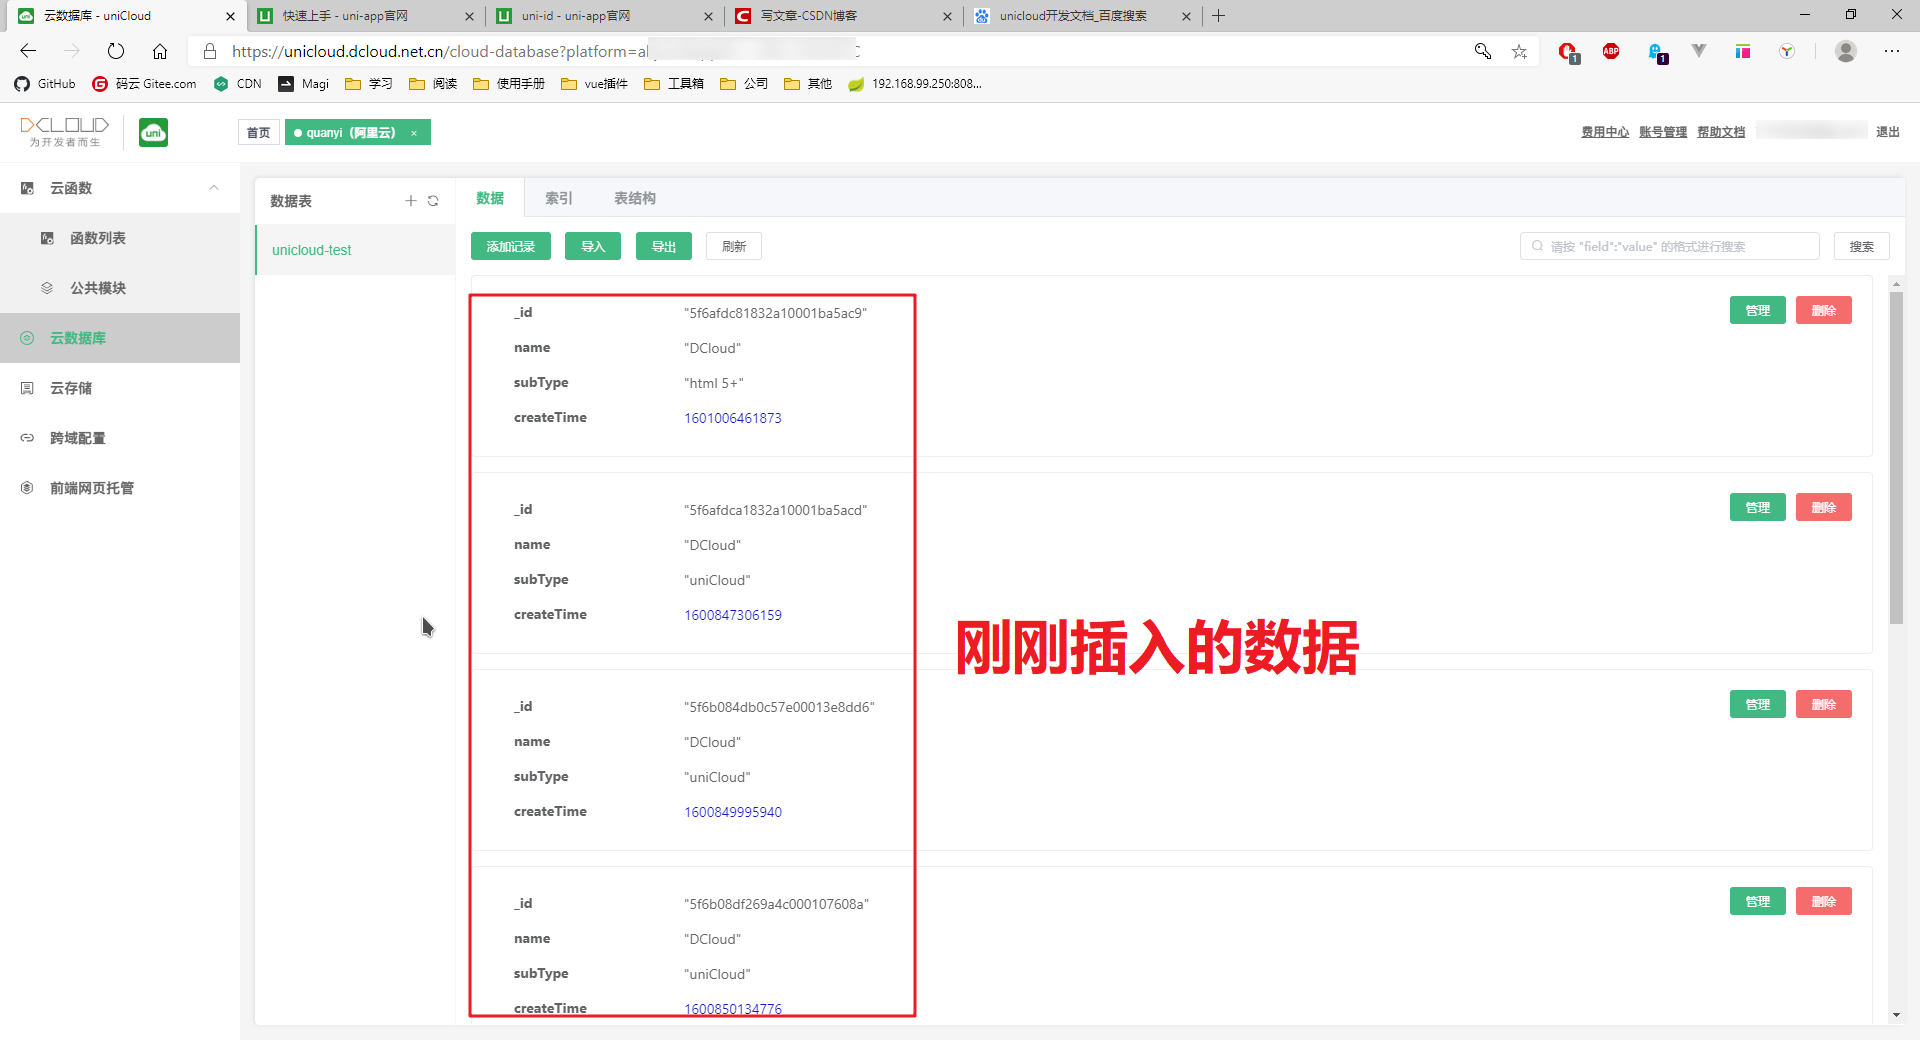Open the 帮助文档 link

point(1721,132)
